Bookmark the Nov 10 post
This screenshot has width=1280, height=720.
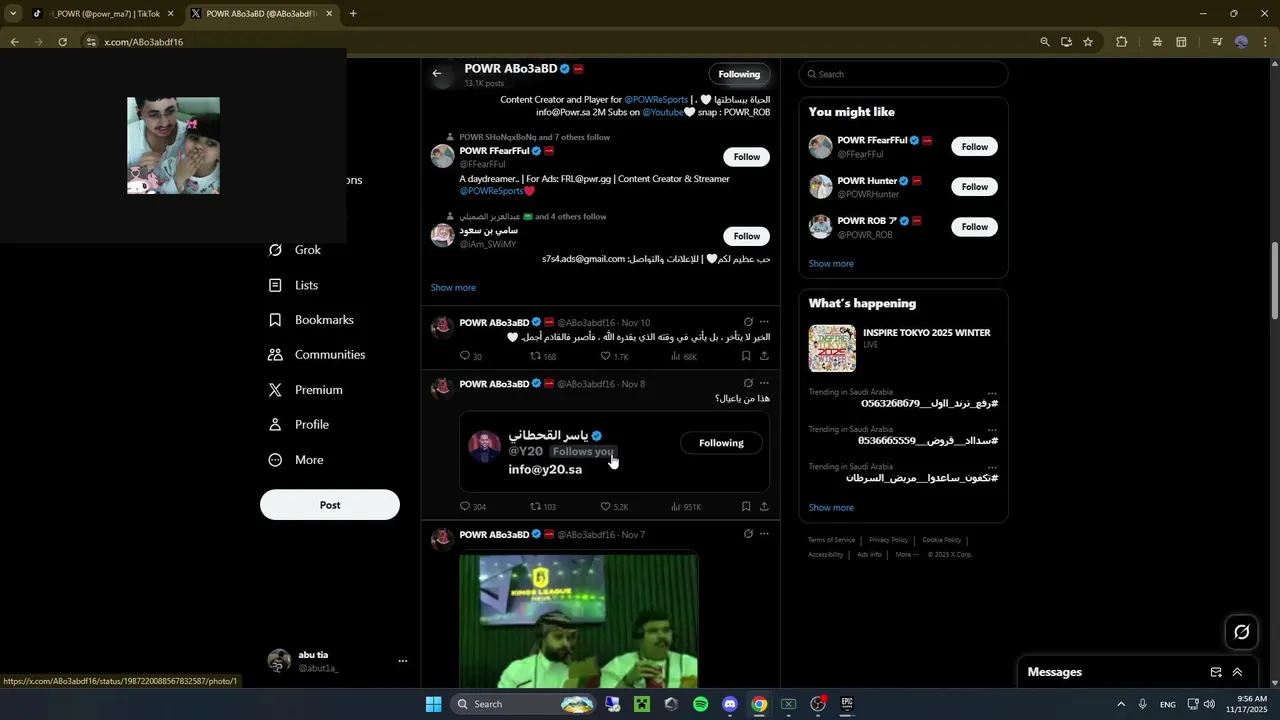[746, 356]
